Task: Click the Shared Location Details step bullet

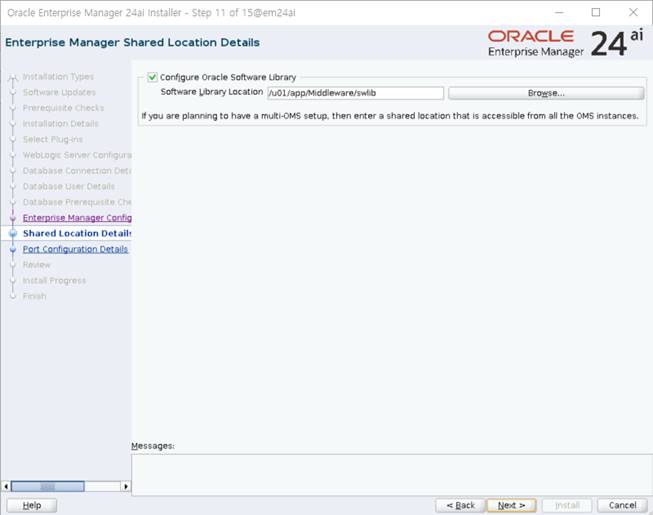Action: 13,233
